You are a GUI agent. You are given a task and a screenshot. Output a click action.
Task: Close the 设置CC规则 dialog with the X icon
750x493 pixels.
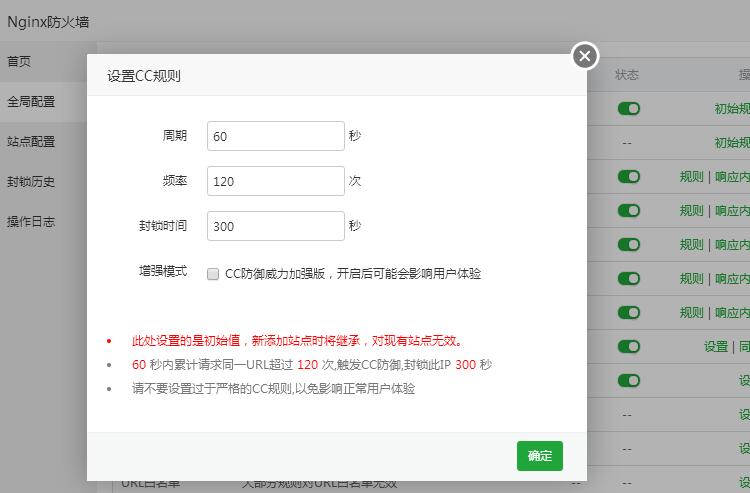[585, 56]
